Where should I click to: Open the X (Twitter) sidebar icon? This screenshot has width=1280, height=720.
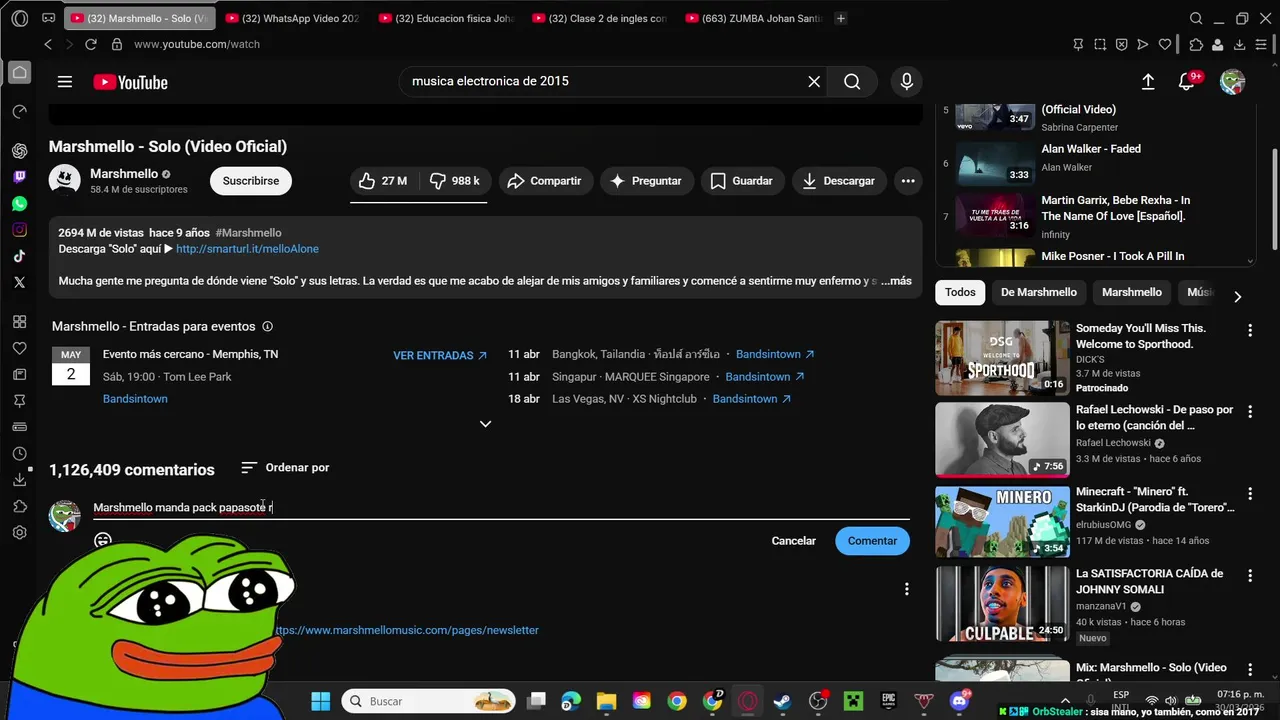click(x=19, y=283)
